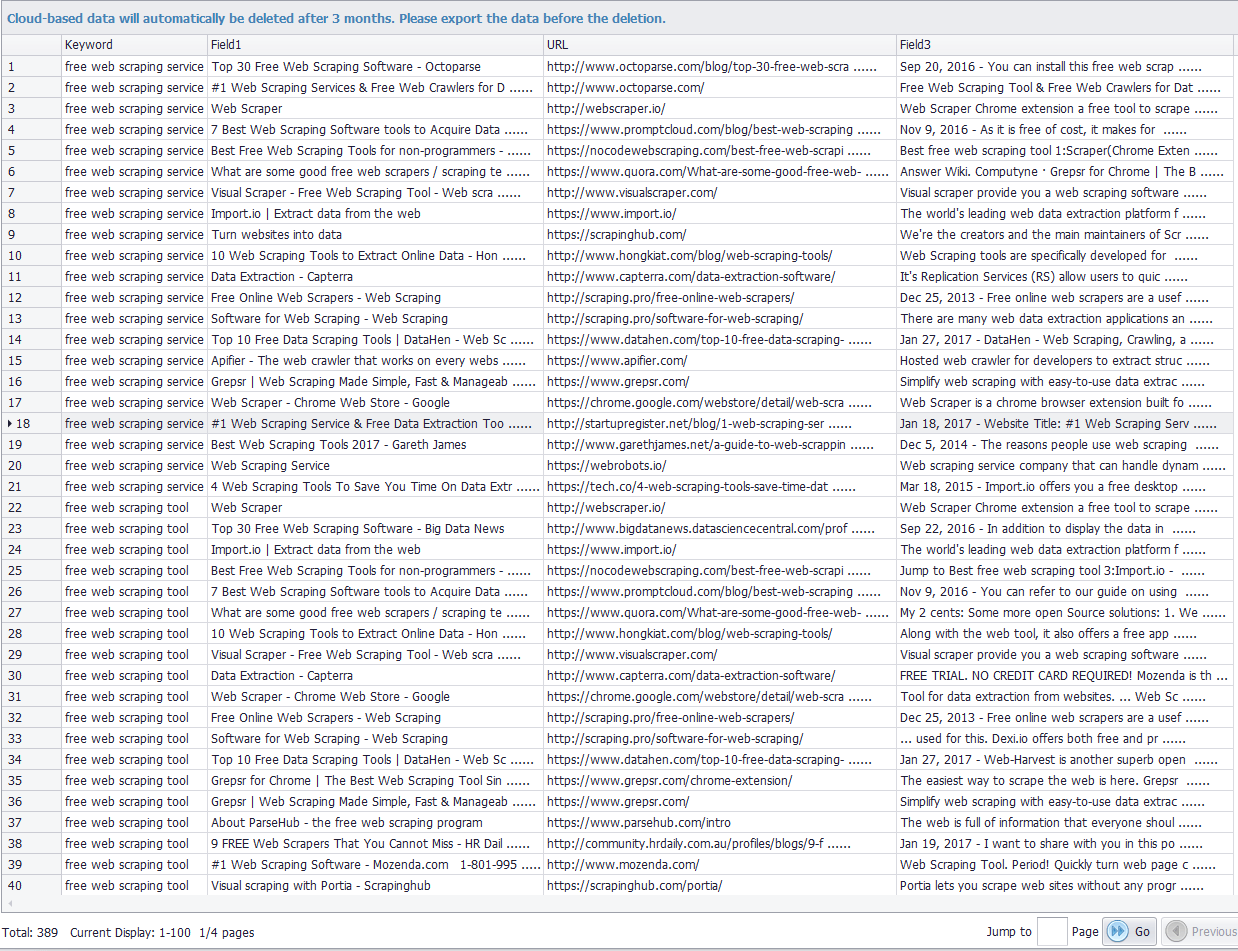1238x951 pixels.
Task: Click the URL column header
Action: point(720,45)
